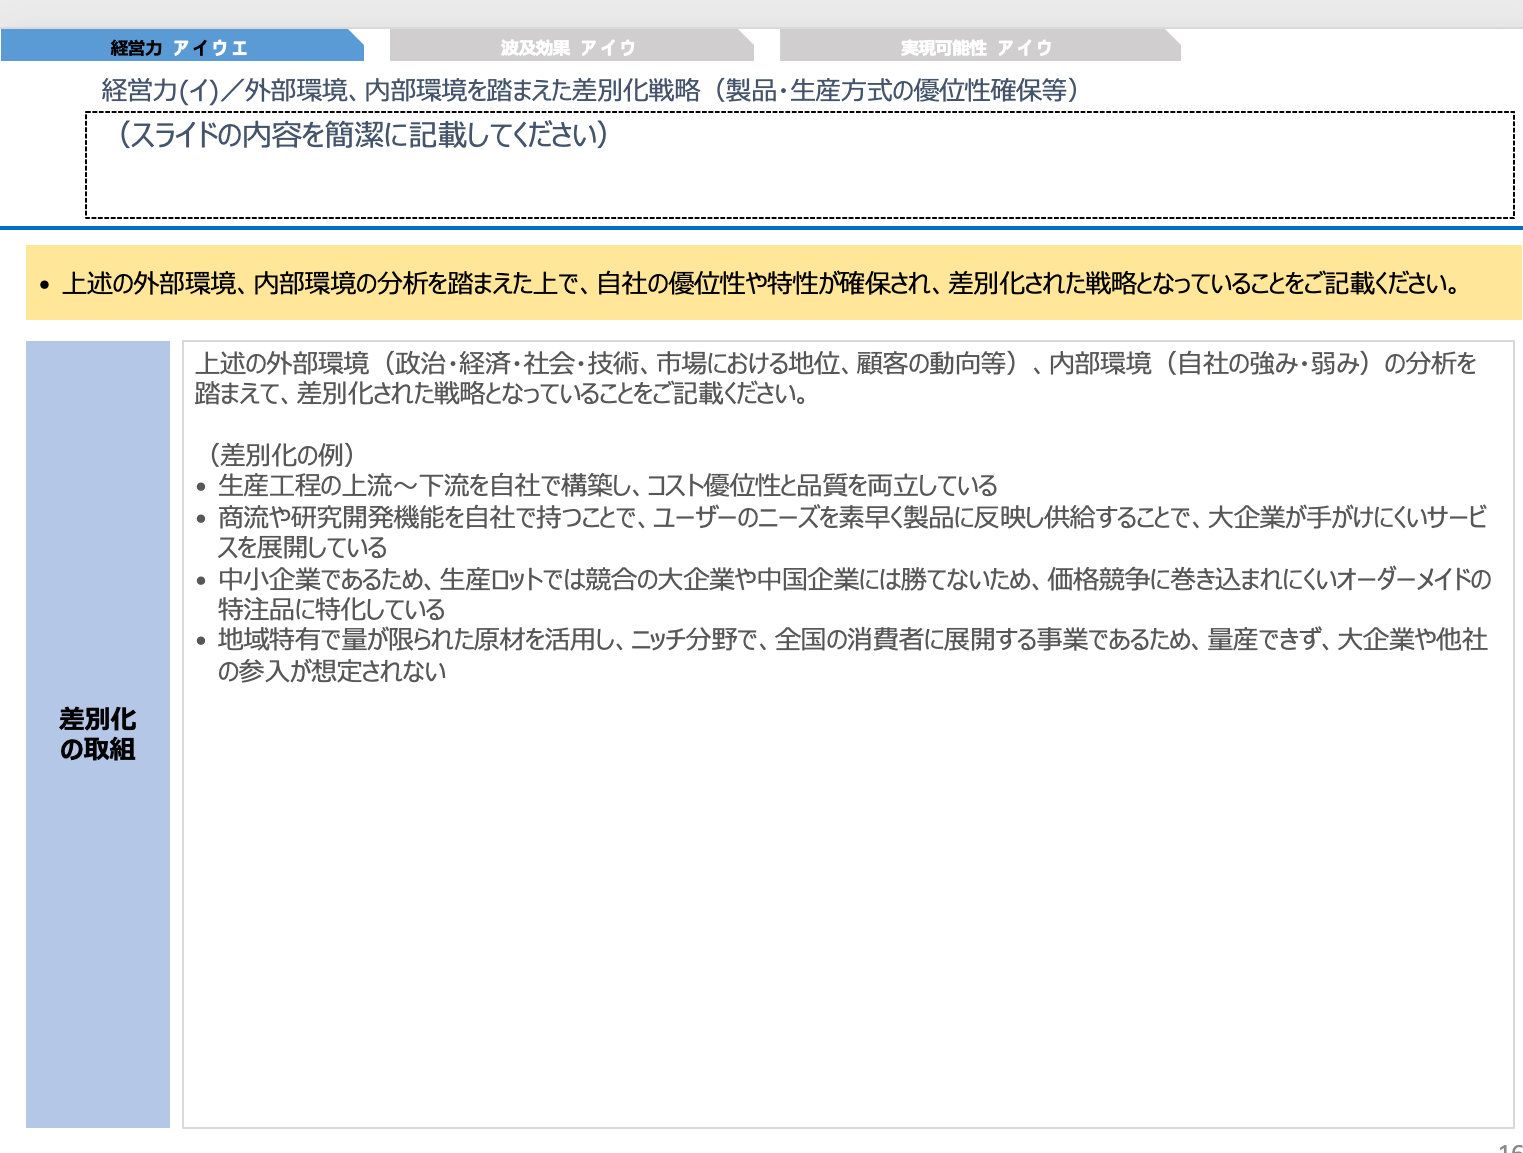Viewport: 1523px width, 1153px height.
Task: Click the page number 16
Action: (x=1510, y=1145)
